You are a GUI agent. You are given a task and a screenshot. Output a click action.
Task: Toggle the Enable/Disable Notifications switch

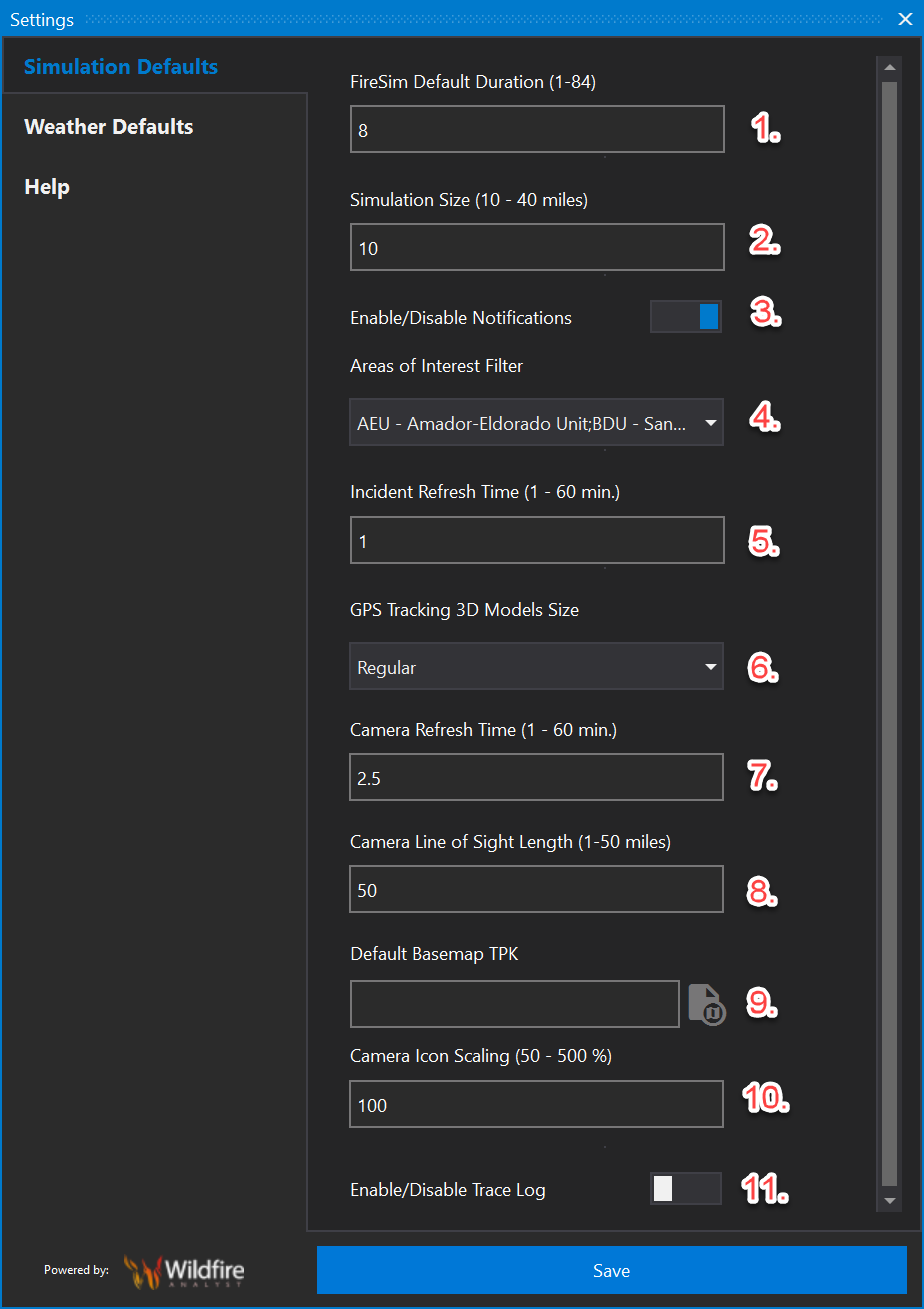[x=685, y=317]
